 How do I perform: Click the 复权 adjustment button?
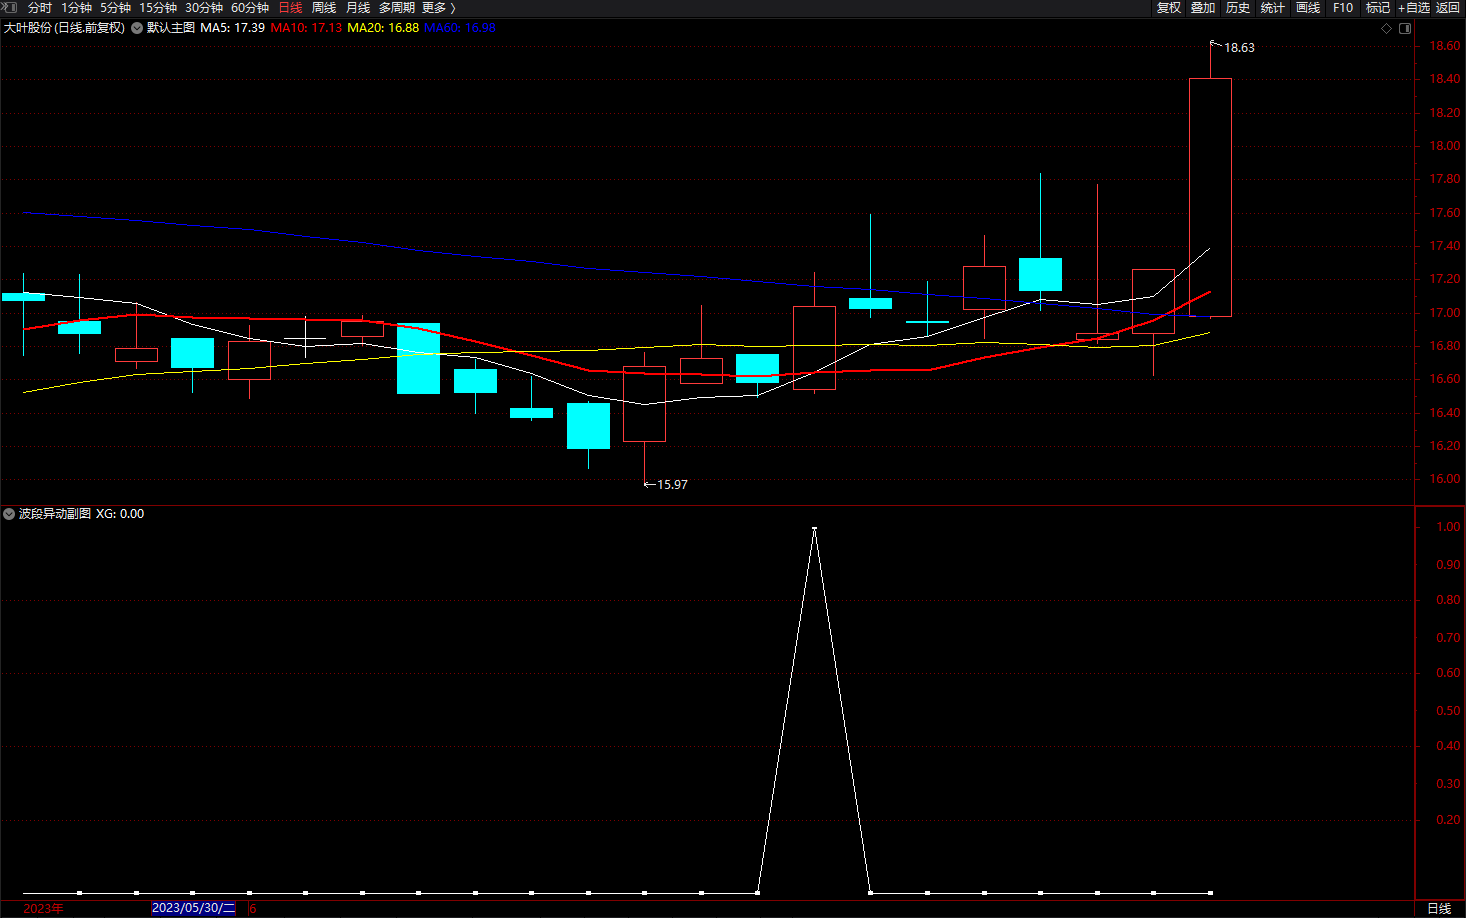tap(1169, 8)
